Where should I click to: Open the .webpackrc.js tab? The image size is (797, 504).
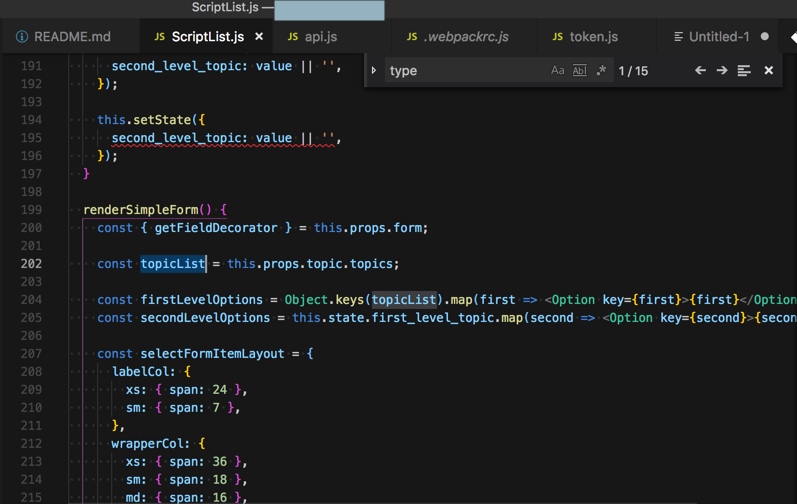click(x=466, y=37)
